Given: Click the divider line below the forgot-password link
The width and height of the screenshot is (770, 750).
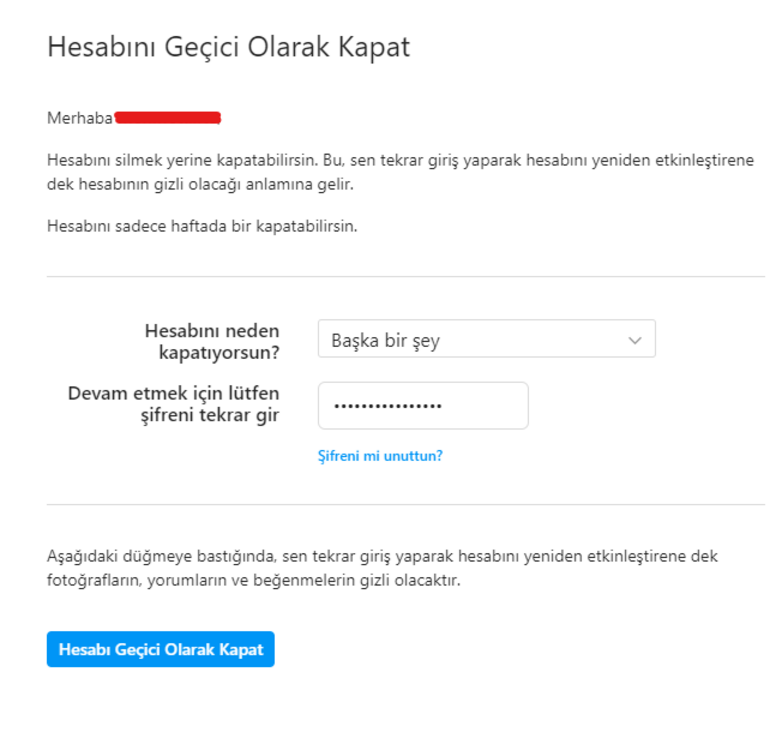Looking at the screenshot, I should (x=405, y=505).
